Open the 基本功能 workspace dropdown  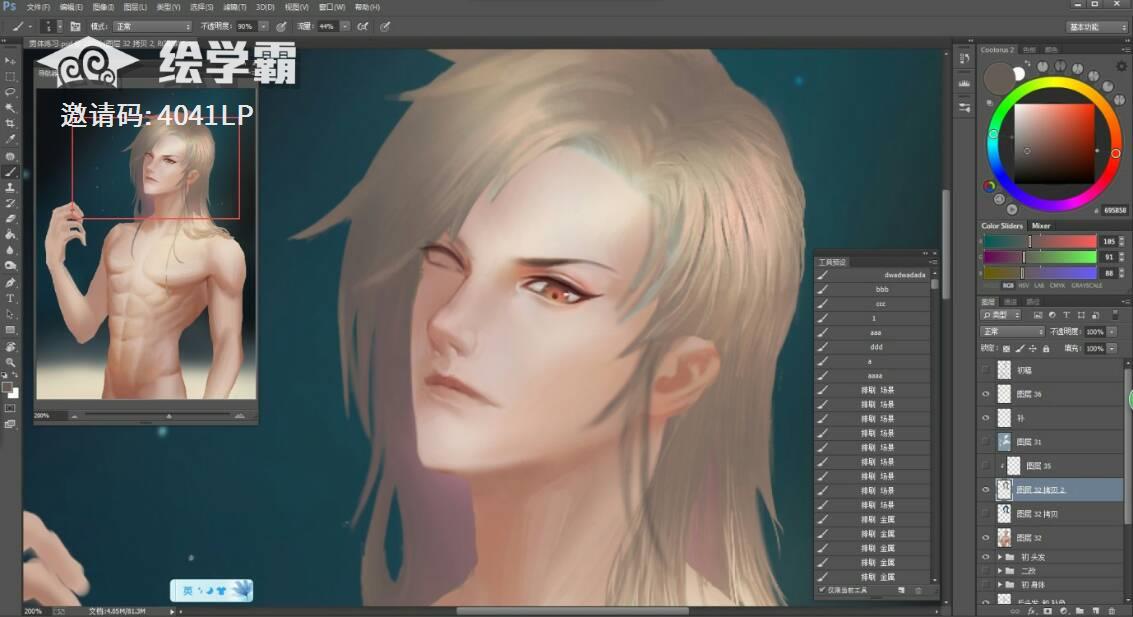(x=1097, y=27)
